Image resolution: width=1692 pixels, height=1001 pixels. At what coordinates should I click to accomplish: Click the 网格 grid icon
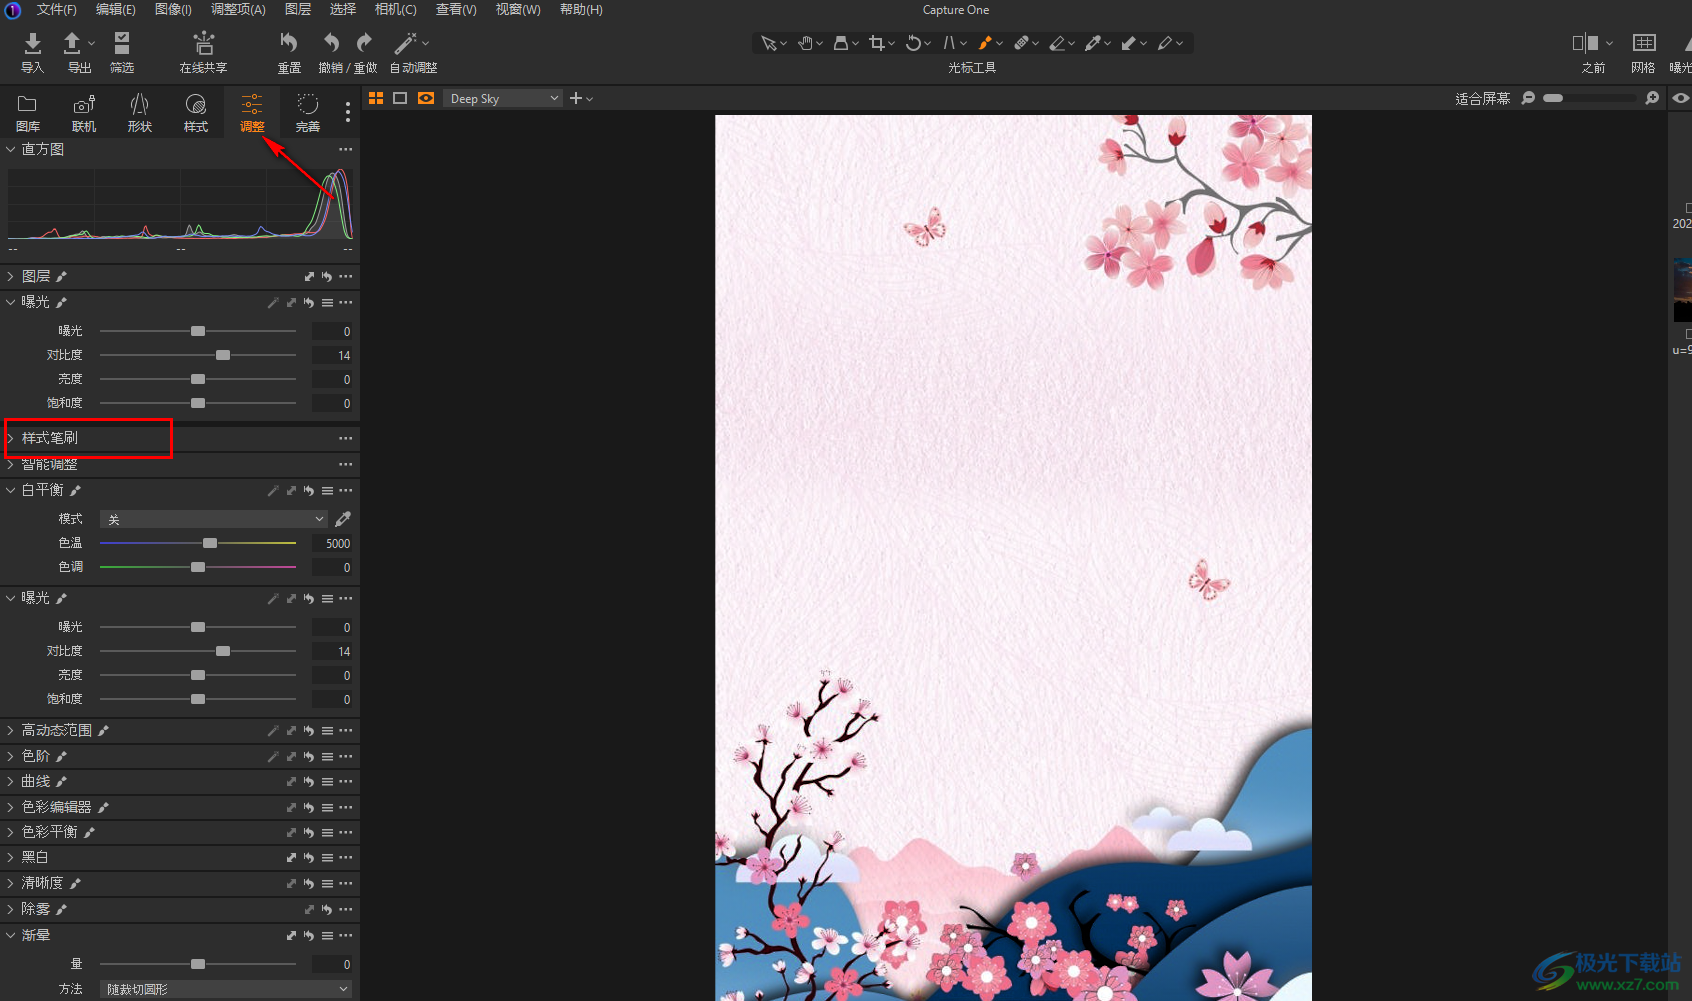coord(1644,43)
